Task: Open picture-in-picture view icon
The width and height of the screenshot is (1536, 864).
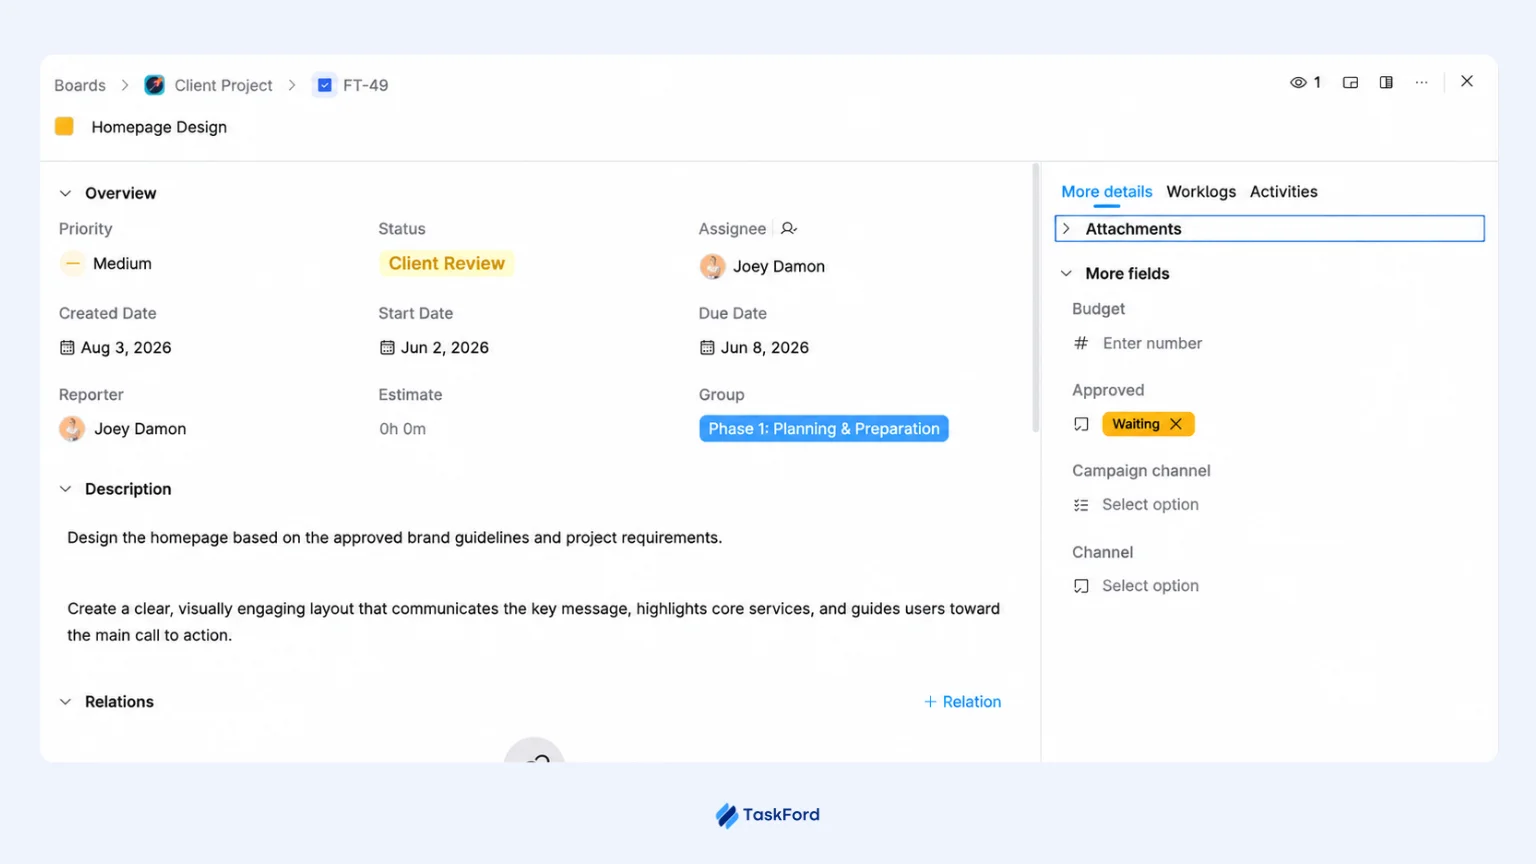Action: [1350, 83]
